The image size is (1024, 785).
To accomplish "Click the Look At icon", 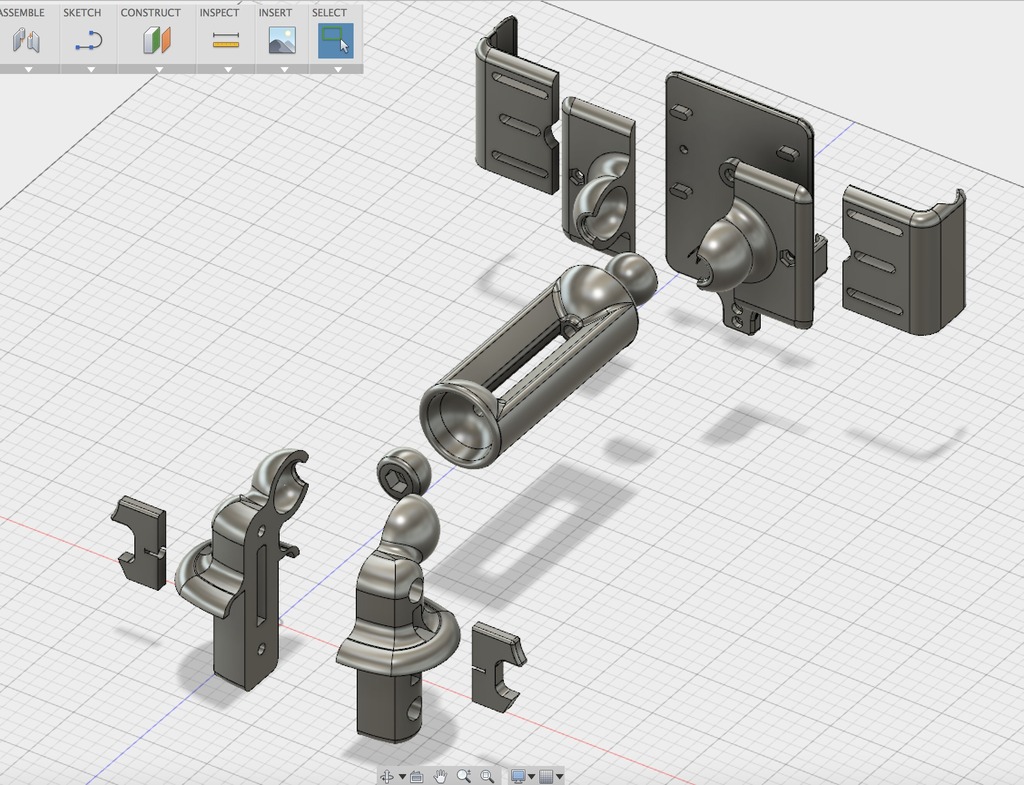I will click(x=417, y=776).
